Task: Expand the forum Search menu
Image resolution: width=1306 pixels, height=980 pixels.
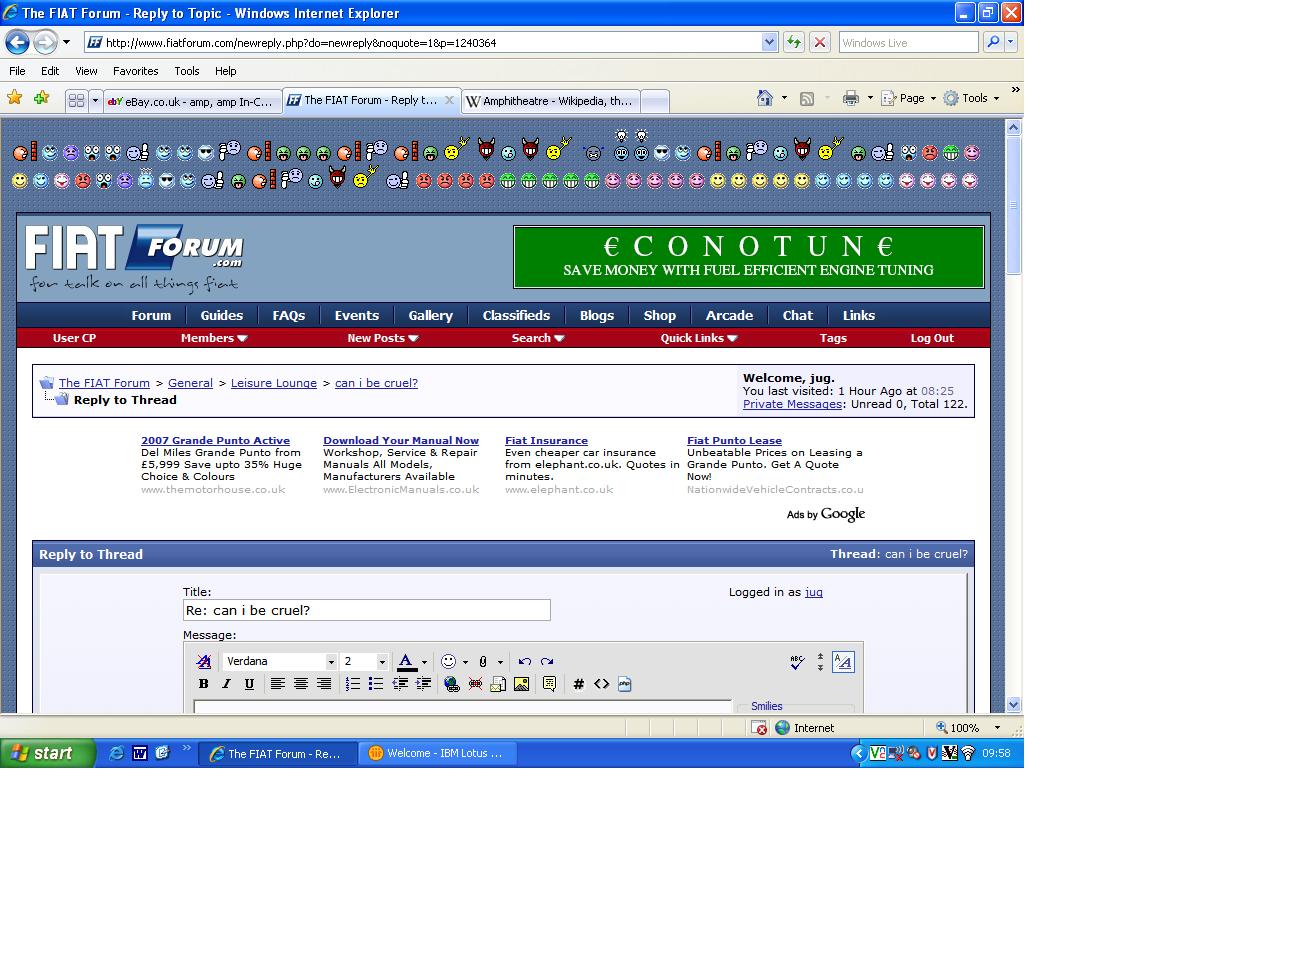Action: (538, 338)
